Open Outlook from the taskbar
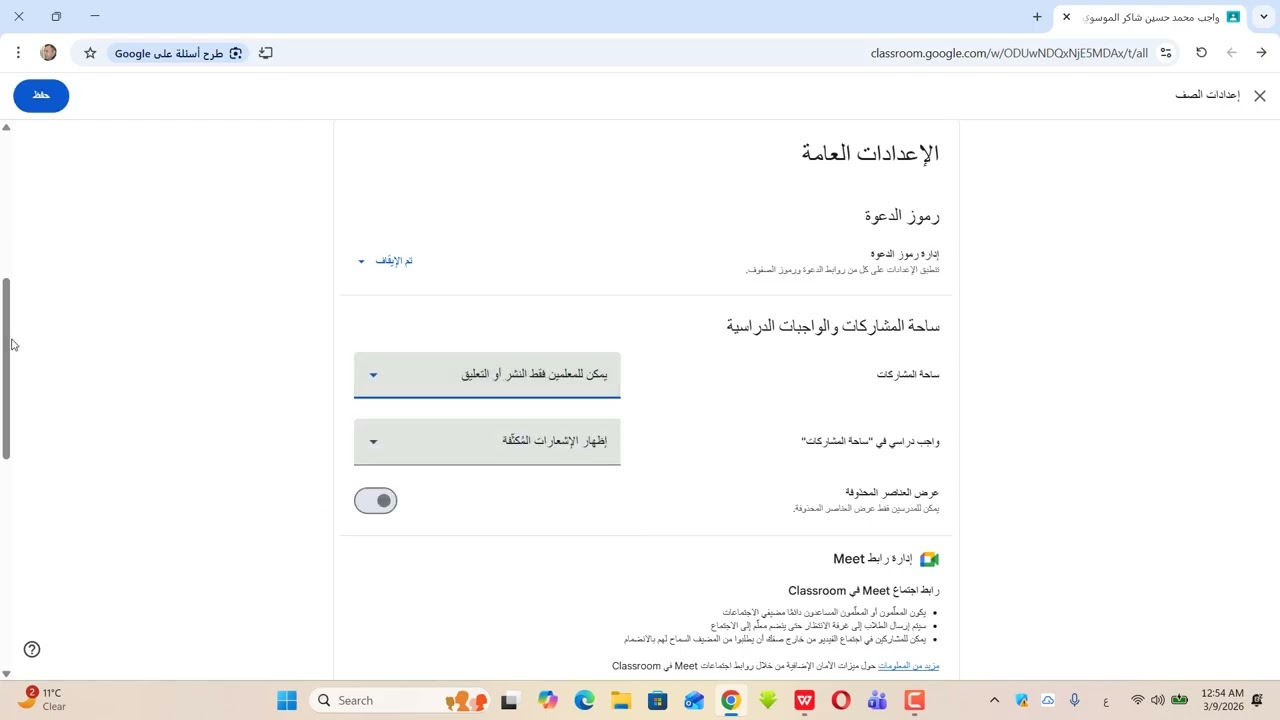This screenshot has height=720, width=1280. 694,701
